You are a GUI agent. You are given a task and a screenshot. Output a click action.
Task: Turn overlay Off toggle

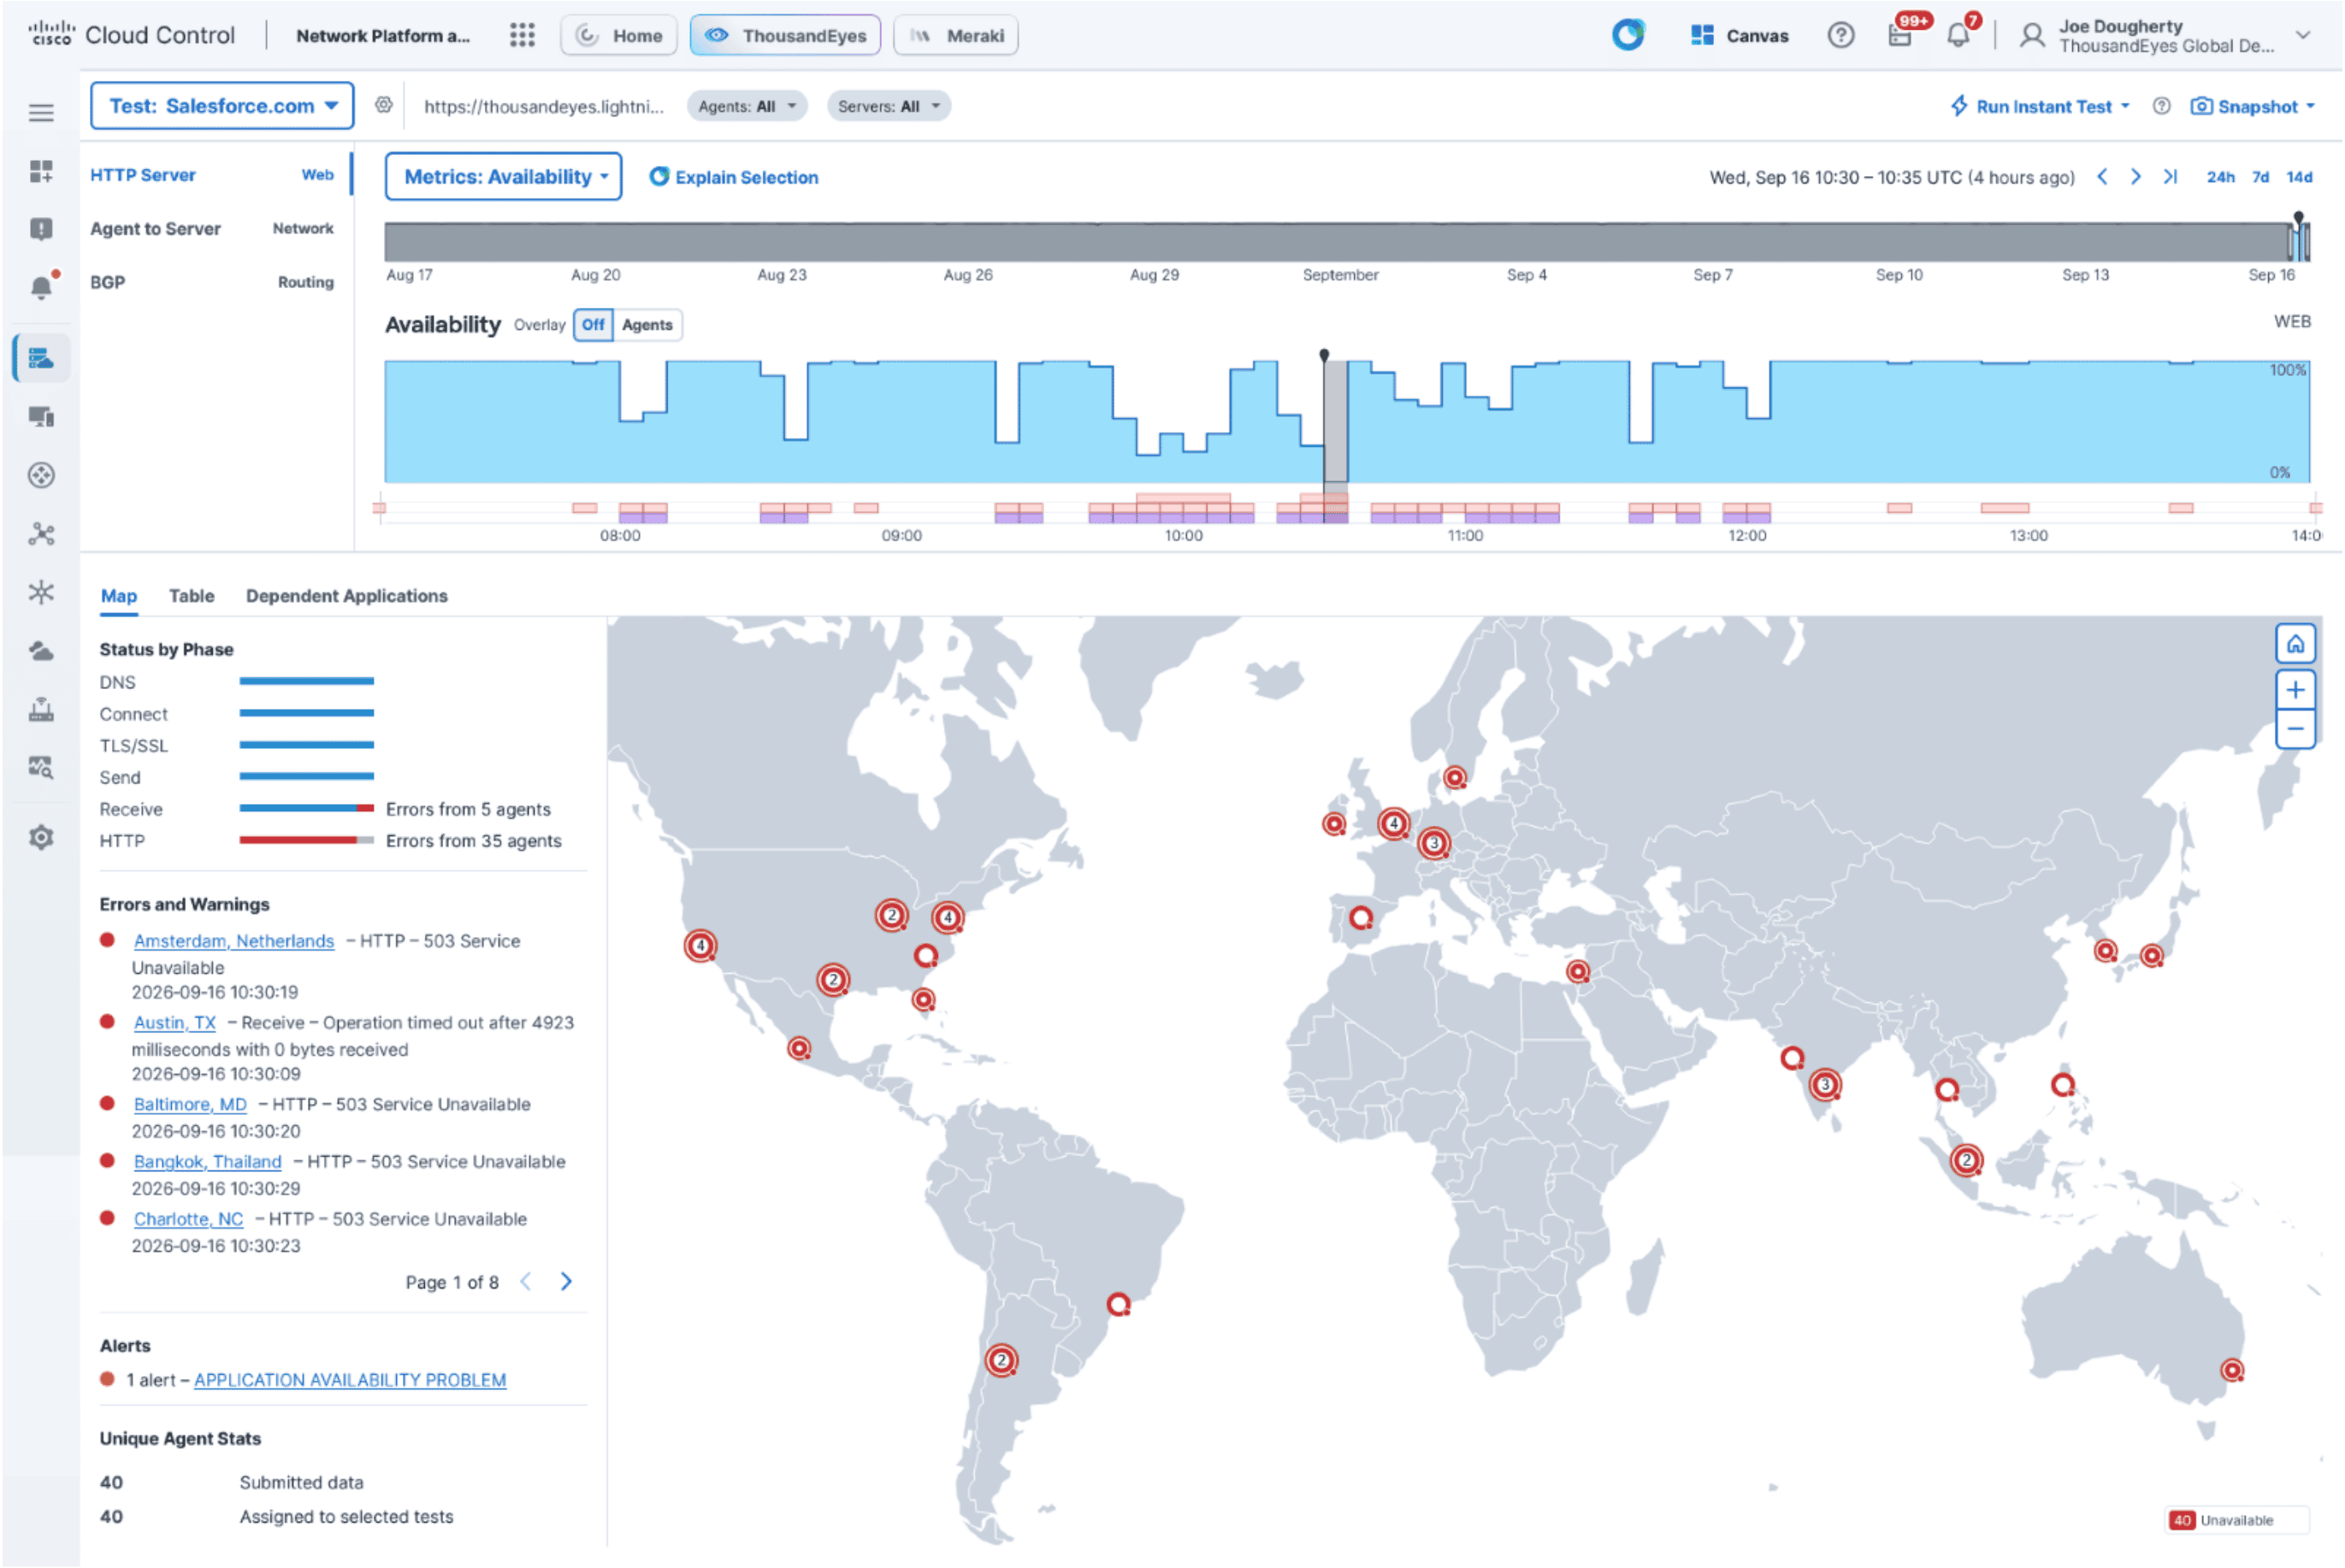(x=593, y=325)
